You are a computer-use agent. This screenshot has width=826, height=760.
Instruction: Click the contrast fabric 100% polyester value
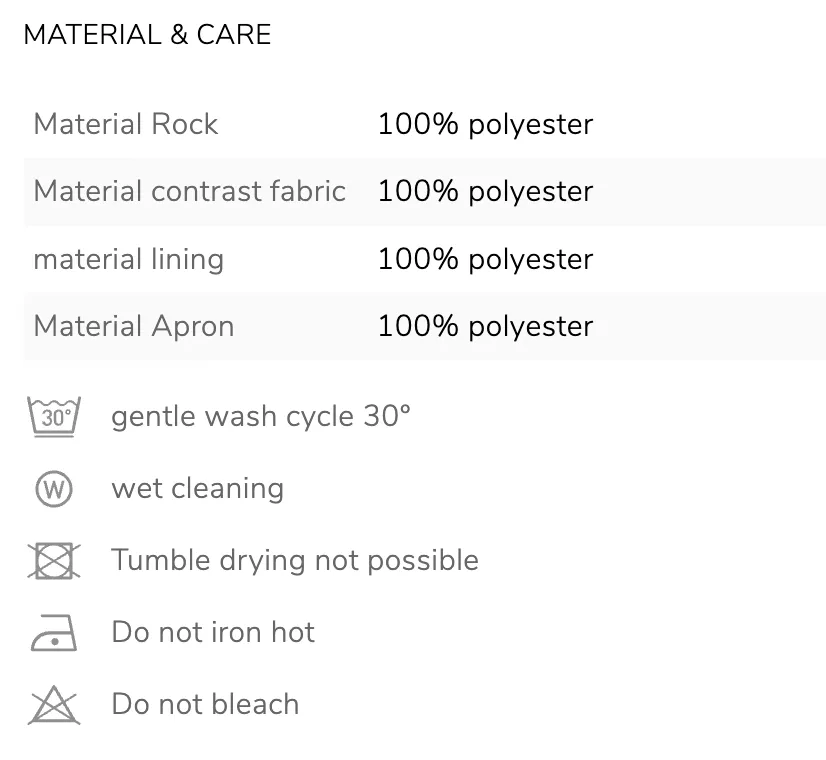486,192
